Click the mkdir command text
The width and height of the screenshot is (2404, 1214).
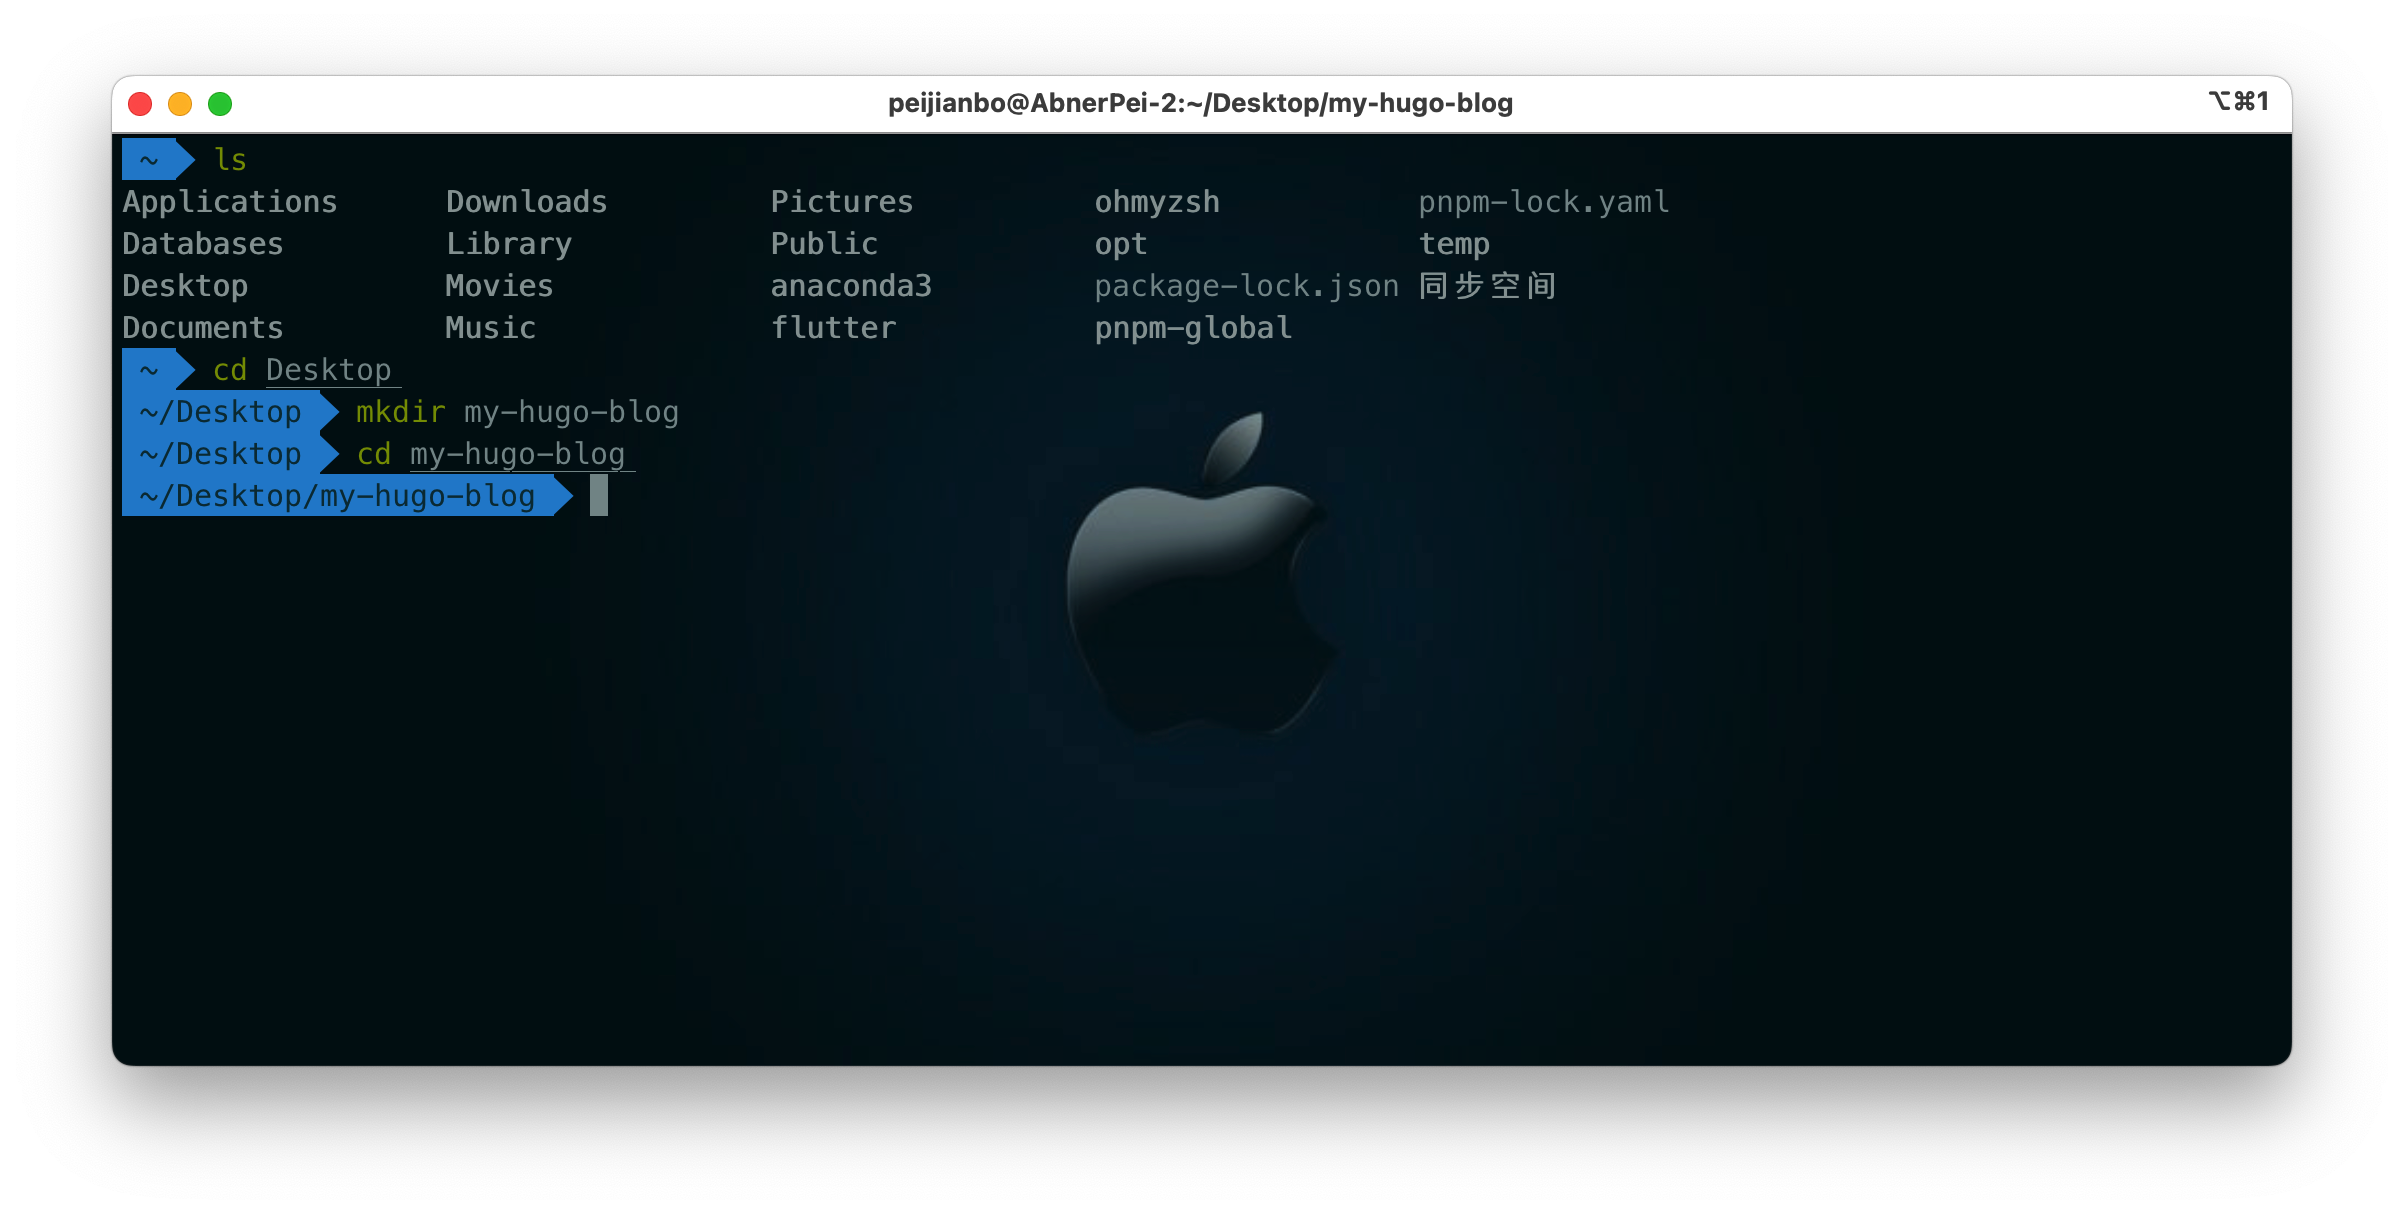[400, 412]
